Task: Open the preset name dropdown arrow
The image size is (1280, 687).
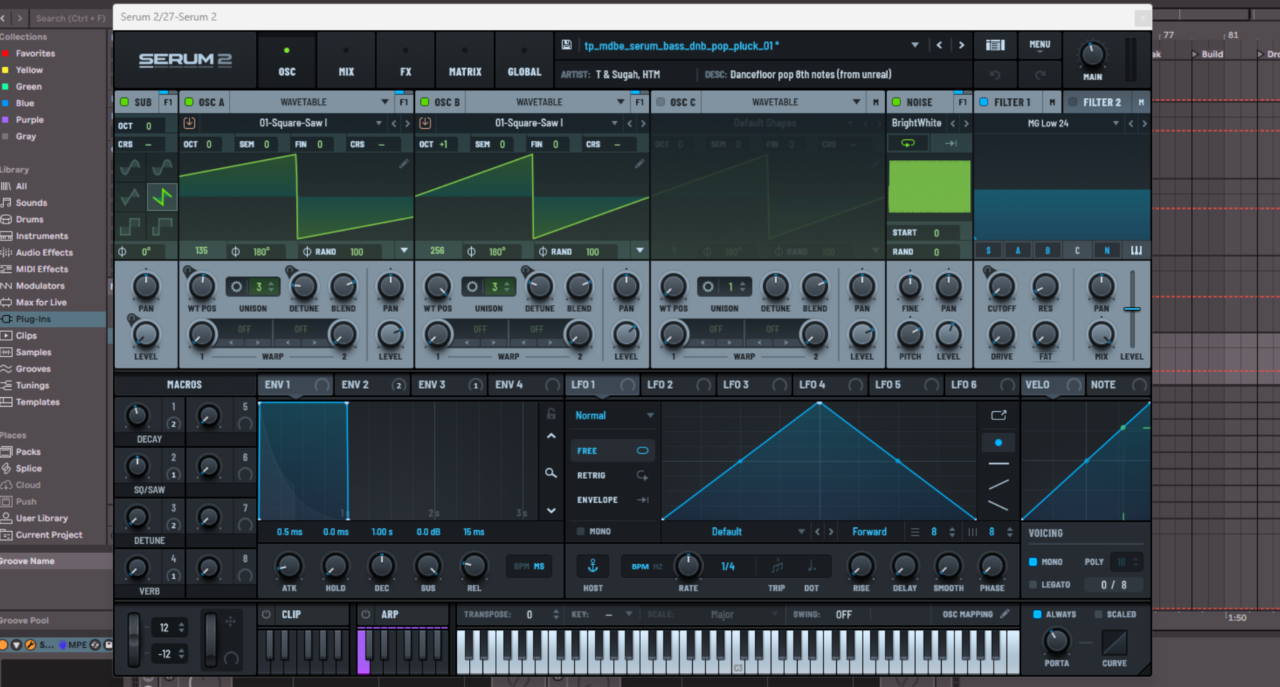Action: (x=914, y=45)
